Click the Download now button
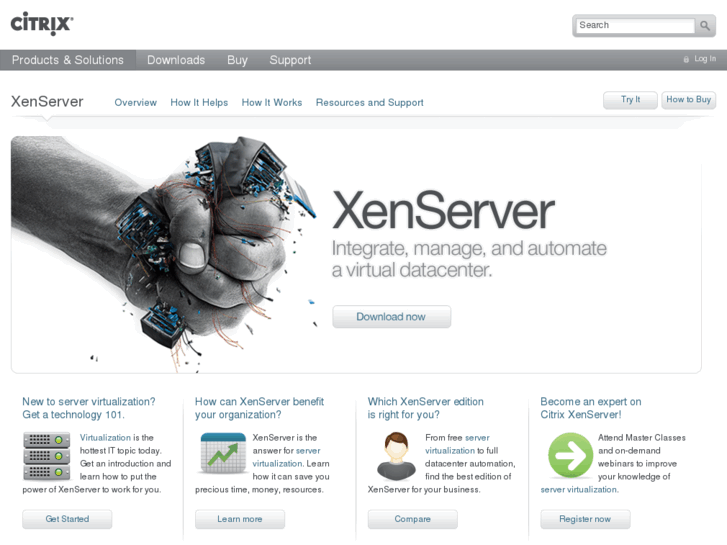 [x=391, y=317]
